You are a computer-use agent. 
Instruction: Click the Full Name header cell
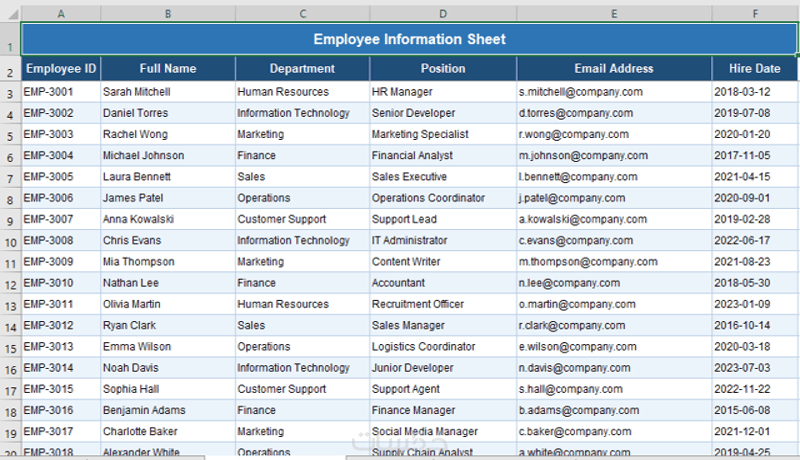coord(168,68)
